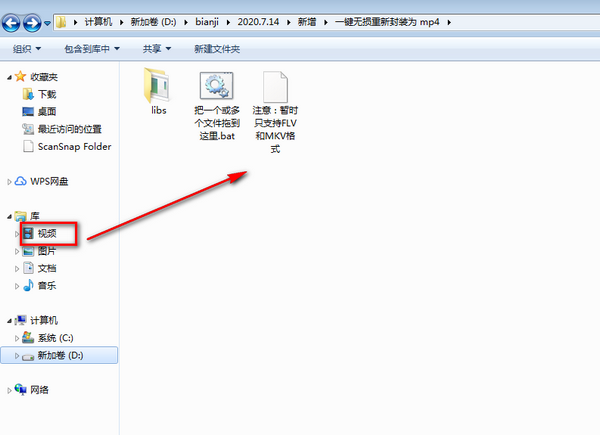Open 最近访问的位置 in favorites
600x435 pixels.
70,129
